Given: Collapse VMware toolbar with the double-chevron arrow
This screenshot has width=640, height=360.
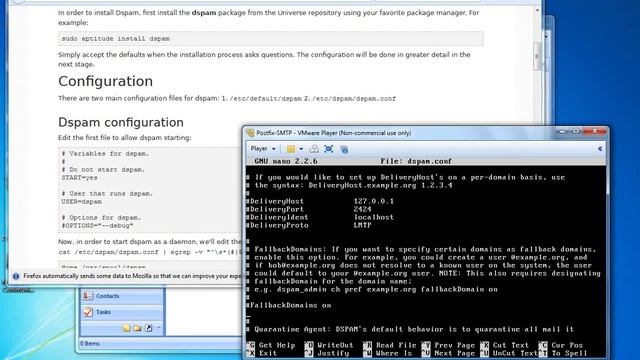Looking at the screenshot, I should point(600,149).
